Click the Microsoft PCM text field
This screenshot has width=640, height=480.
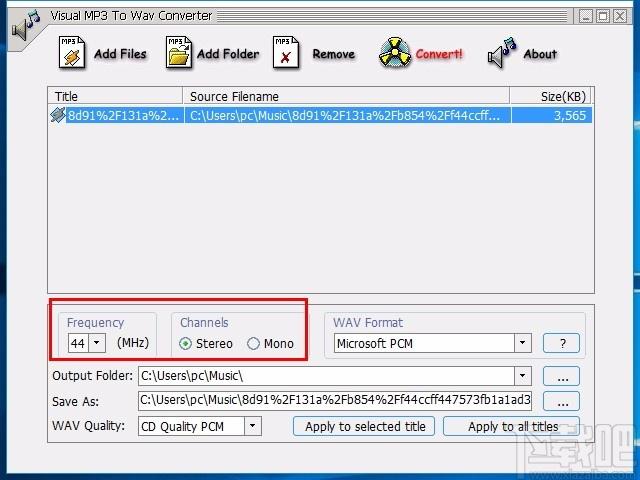click(424, 343)
